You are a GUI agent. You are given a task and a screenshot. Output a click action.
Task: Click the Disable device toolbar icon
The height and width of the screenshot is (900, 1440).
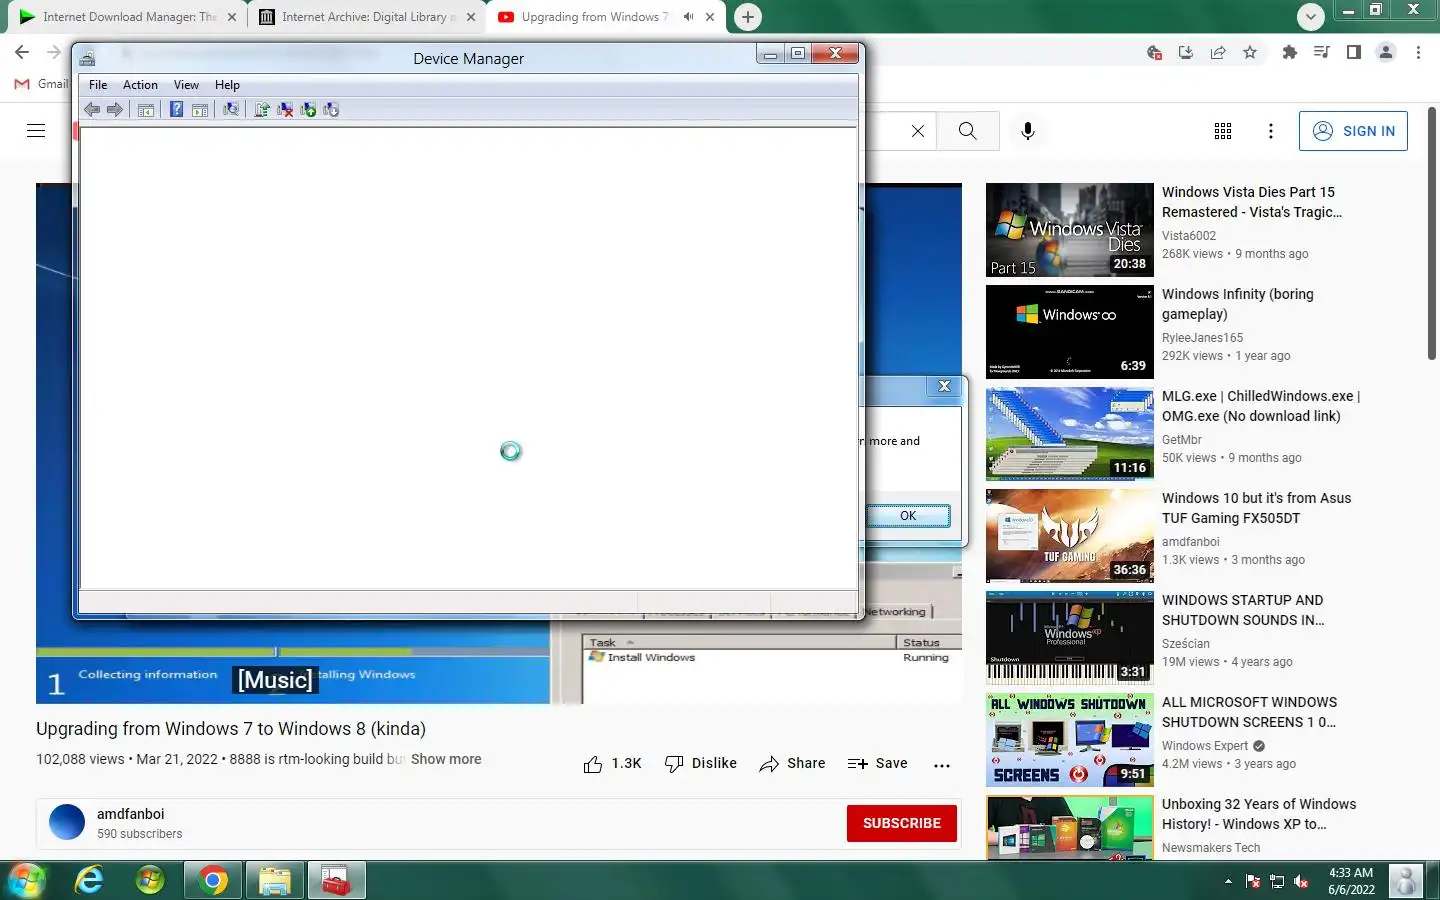pyautogui.click(x=331, y=110)
